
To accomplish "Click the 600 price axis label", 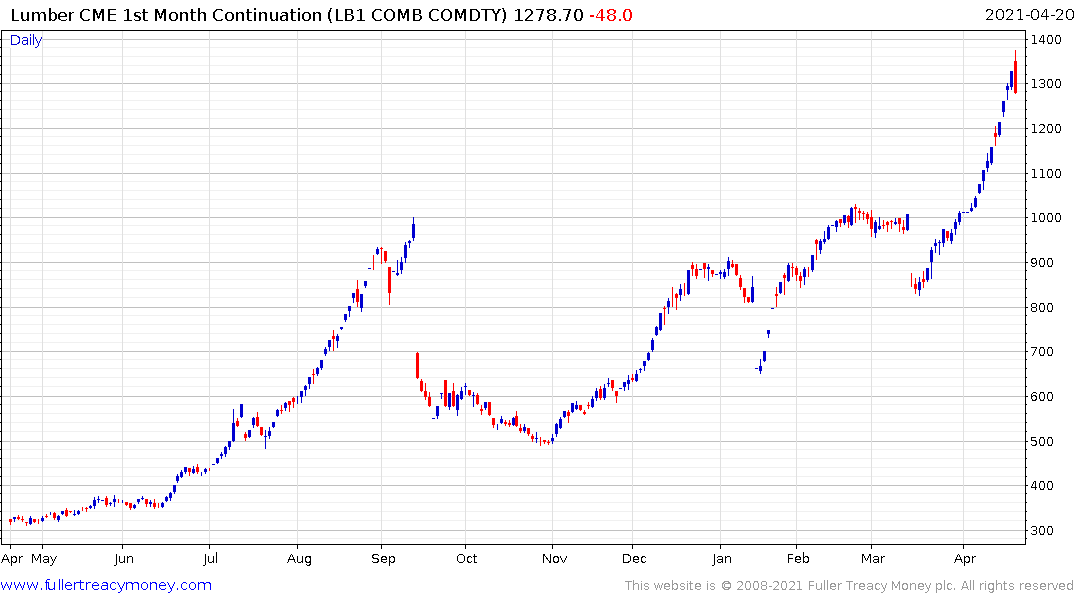I will [x=1042, y=397].
